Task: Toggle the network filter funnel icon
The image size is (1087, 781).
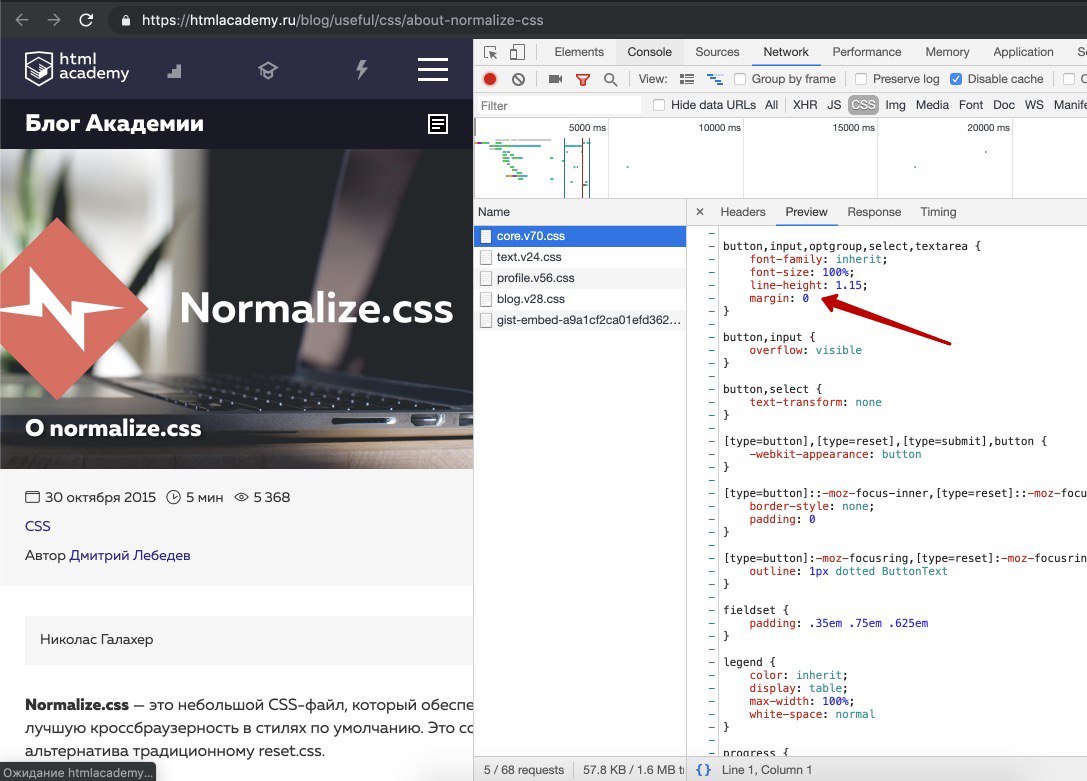Action: (583, 80)
